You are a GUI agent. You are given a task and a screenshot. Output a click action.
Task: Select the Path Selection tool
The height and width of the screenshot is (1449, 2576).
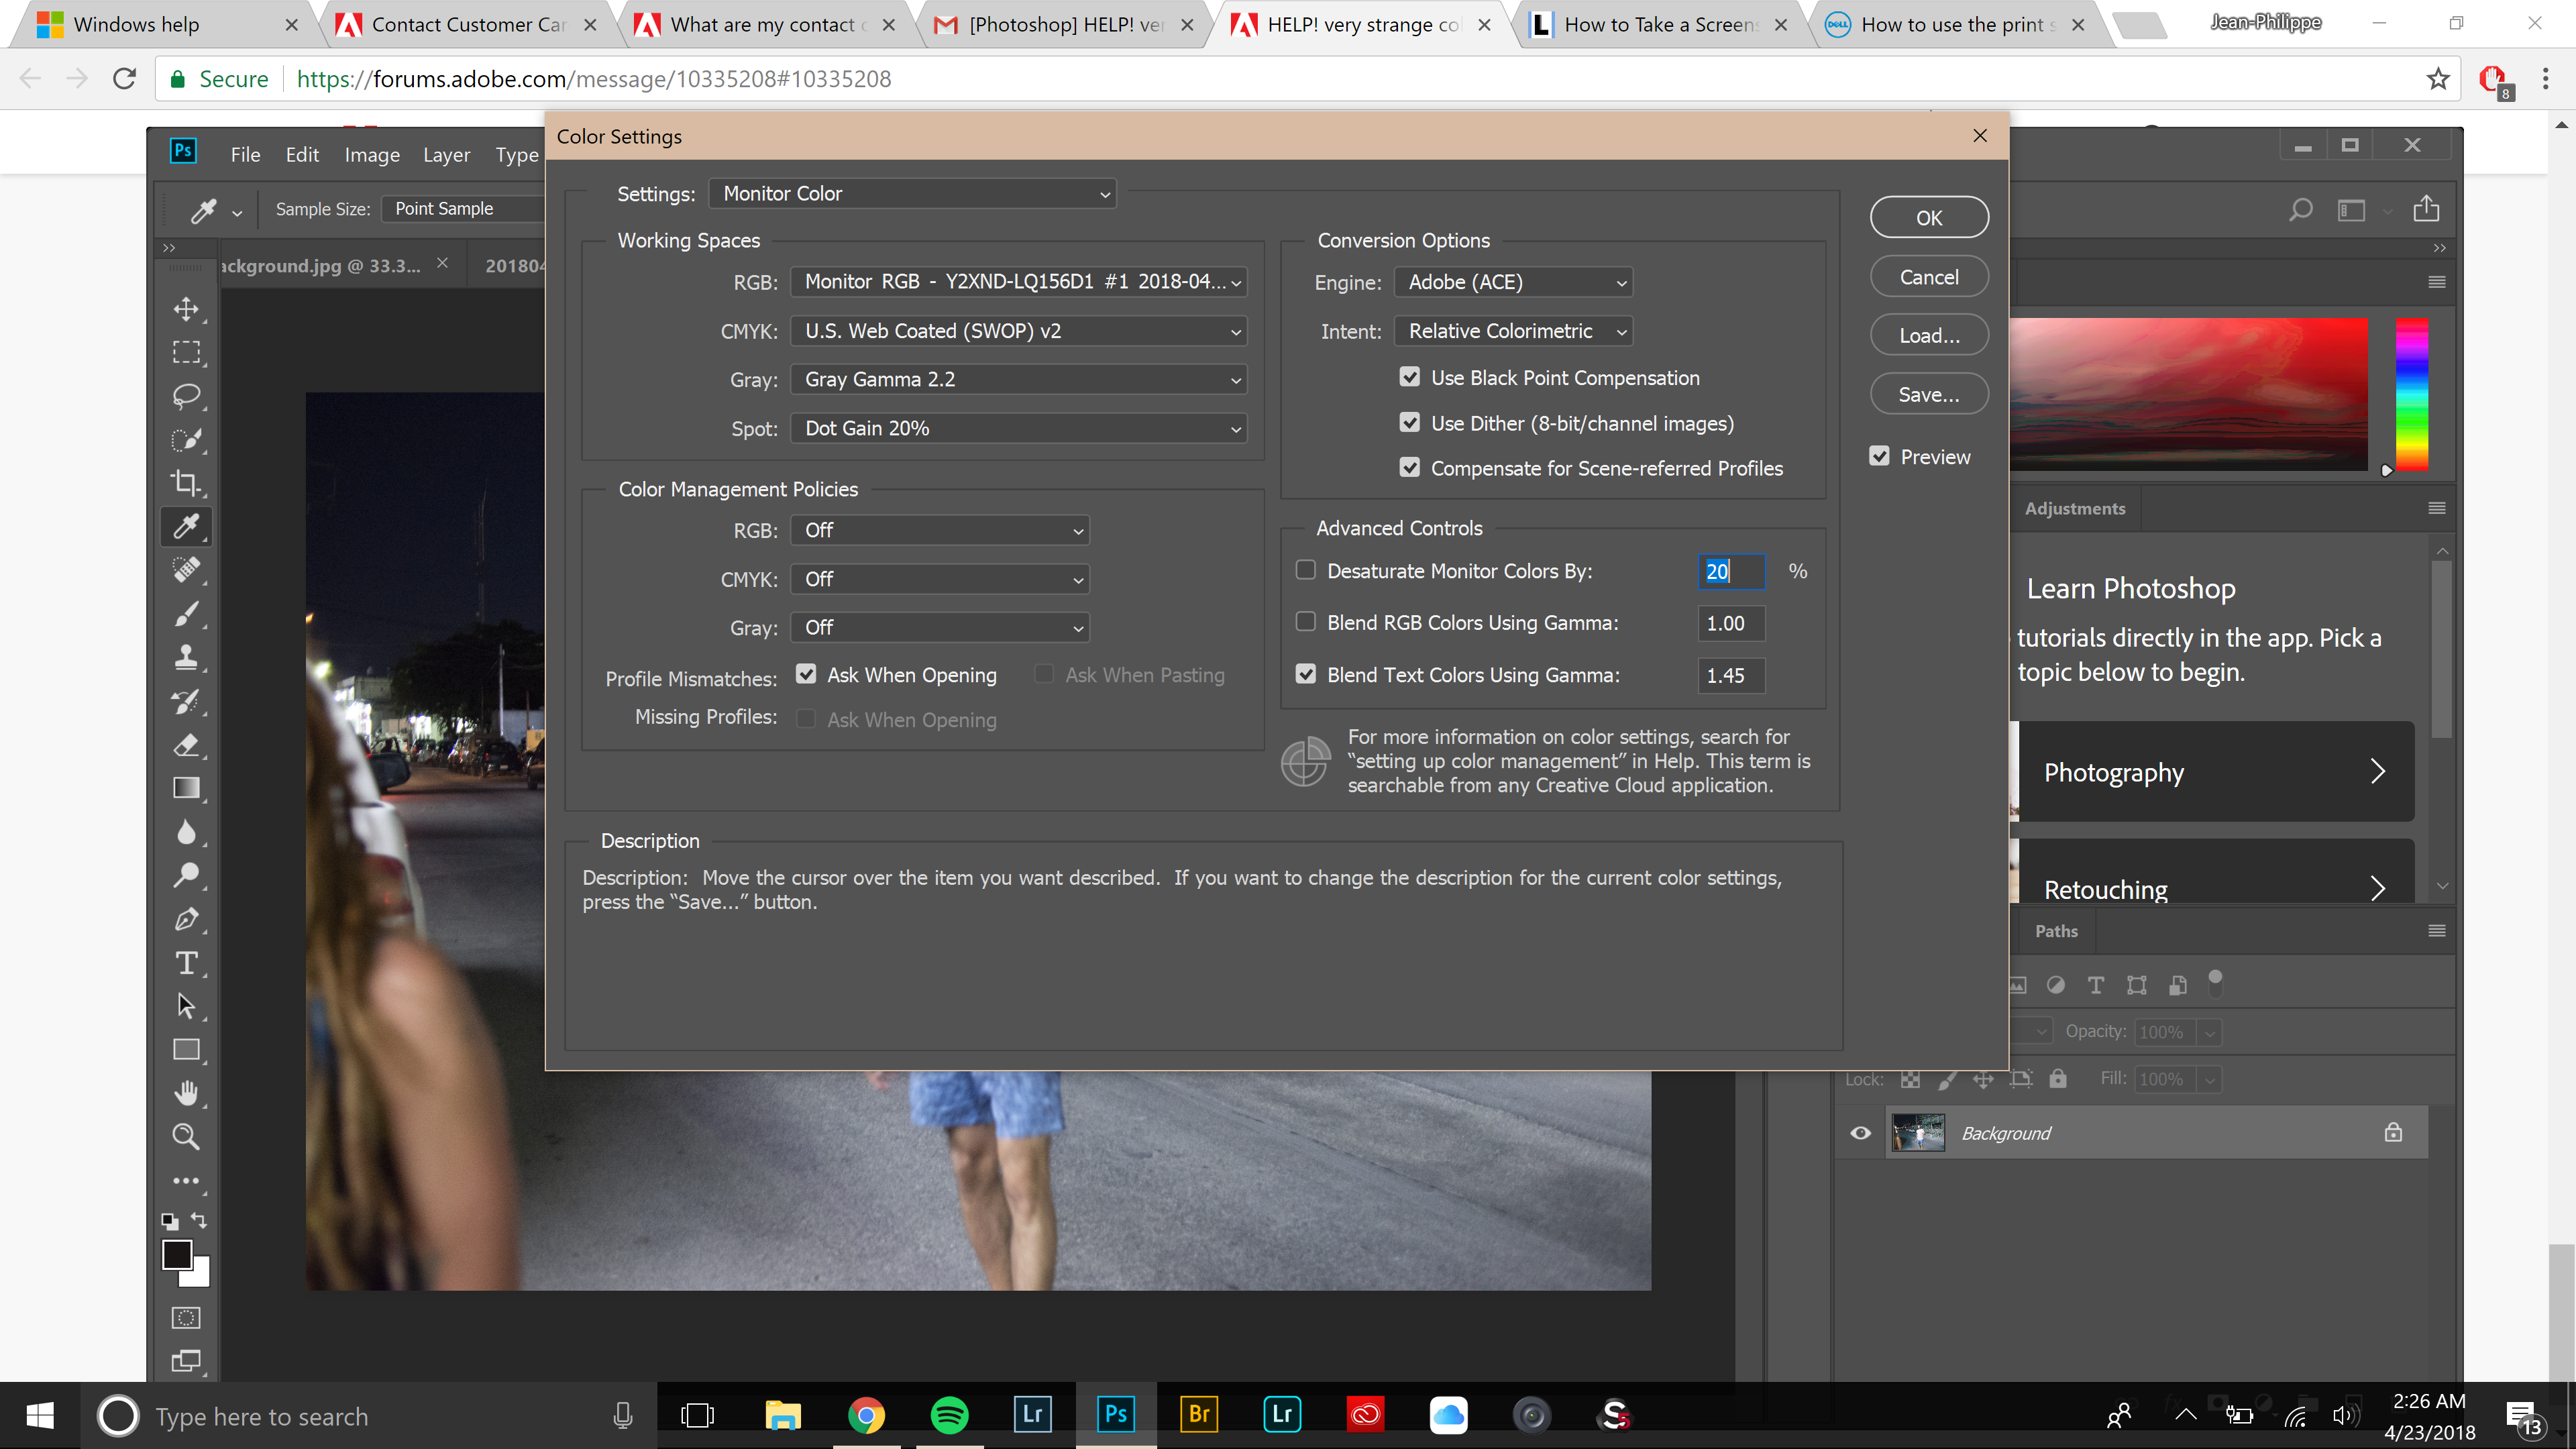[186, 1006]
